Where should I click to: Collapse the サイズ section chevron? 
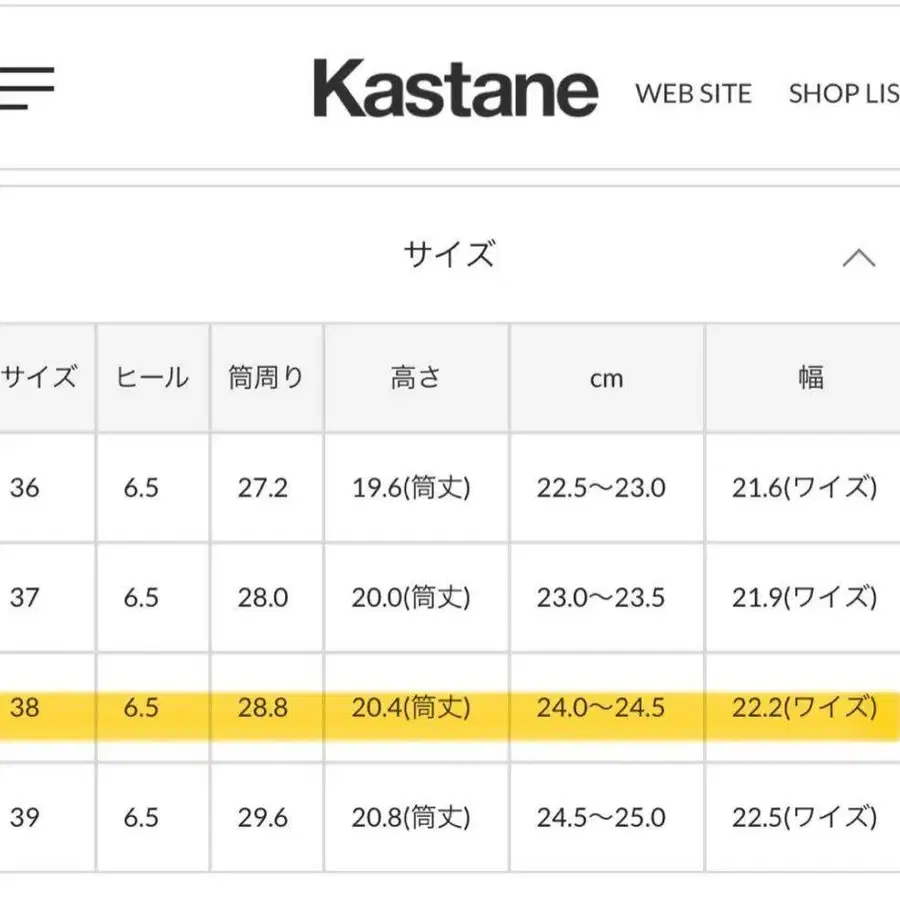(x=858, y=258)
